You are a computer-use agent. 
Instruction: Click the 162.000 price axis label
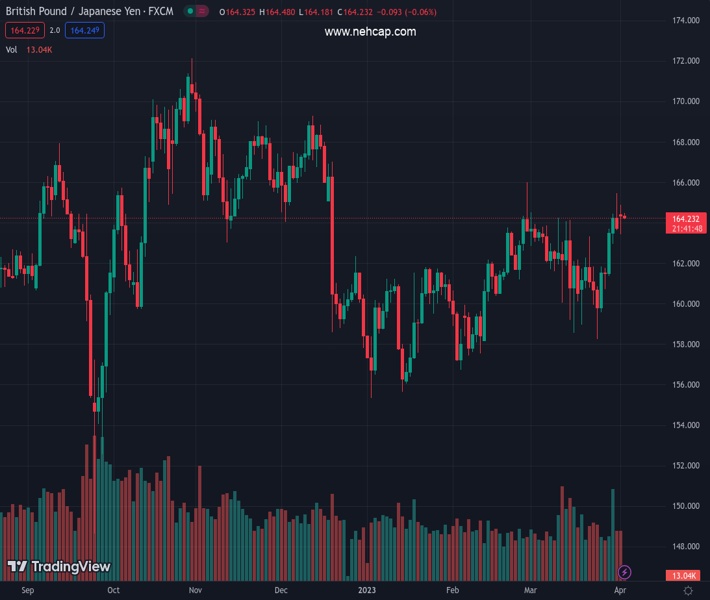pyautogui.click(x=686, y=264)
